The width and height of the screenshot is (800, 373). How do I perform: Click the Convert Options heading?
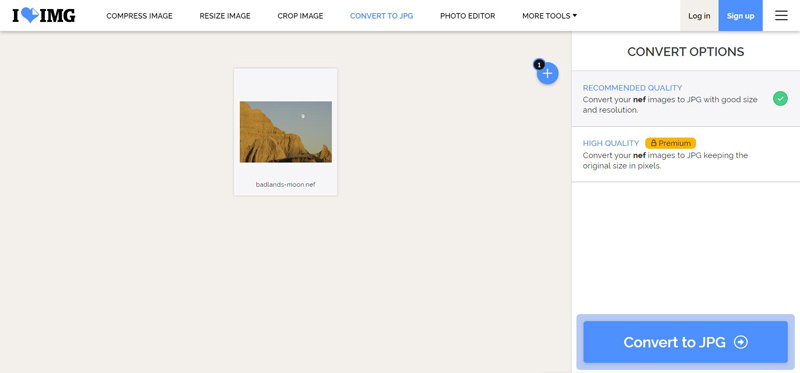point(685,52)
